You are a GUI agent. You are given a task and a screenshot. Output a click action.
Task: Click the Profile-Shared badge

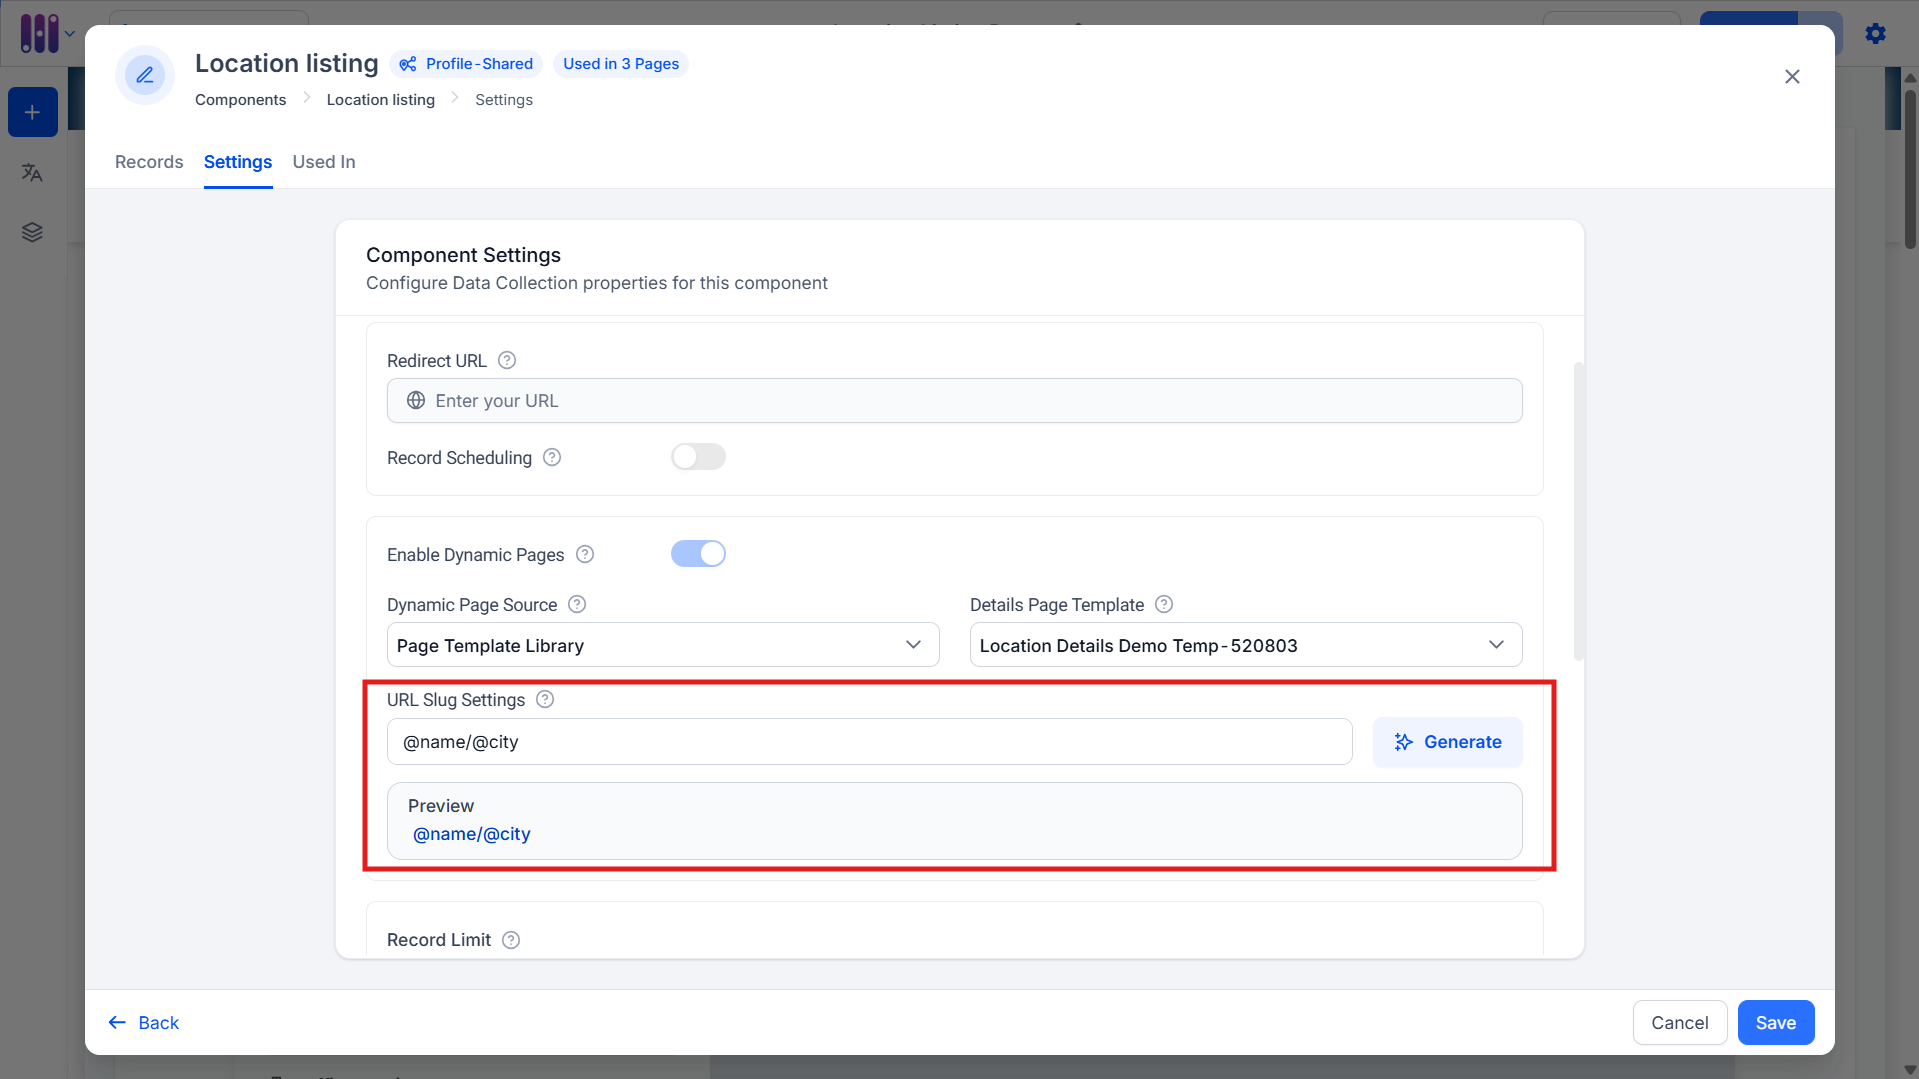(x=466, y=64)
